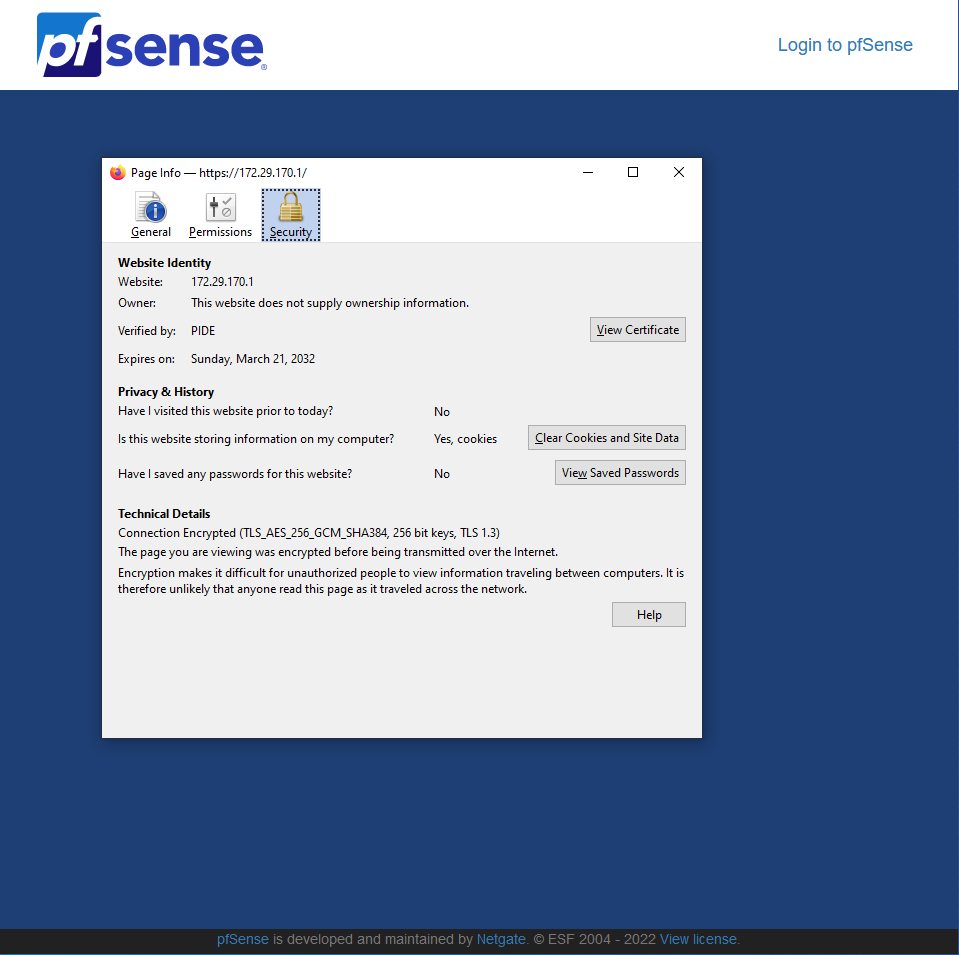This screenshot has height=955, width=959.
Task: Maximize the Page Info window
Action: click(x=633, y=172)
